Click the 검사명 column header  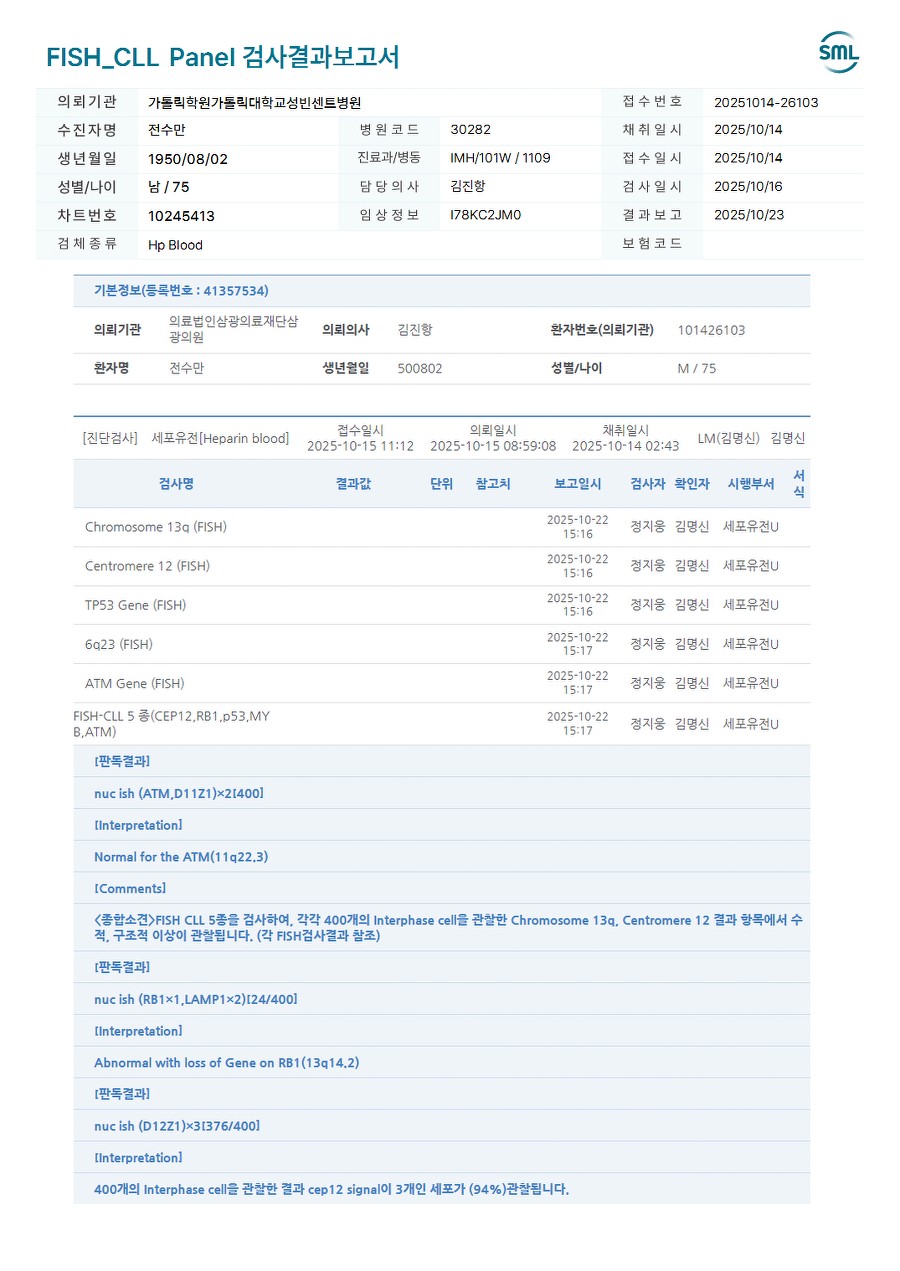coord(176,484)
